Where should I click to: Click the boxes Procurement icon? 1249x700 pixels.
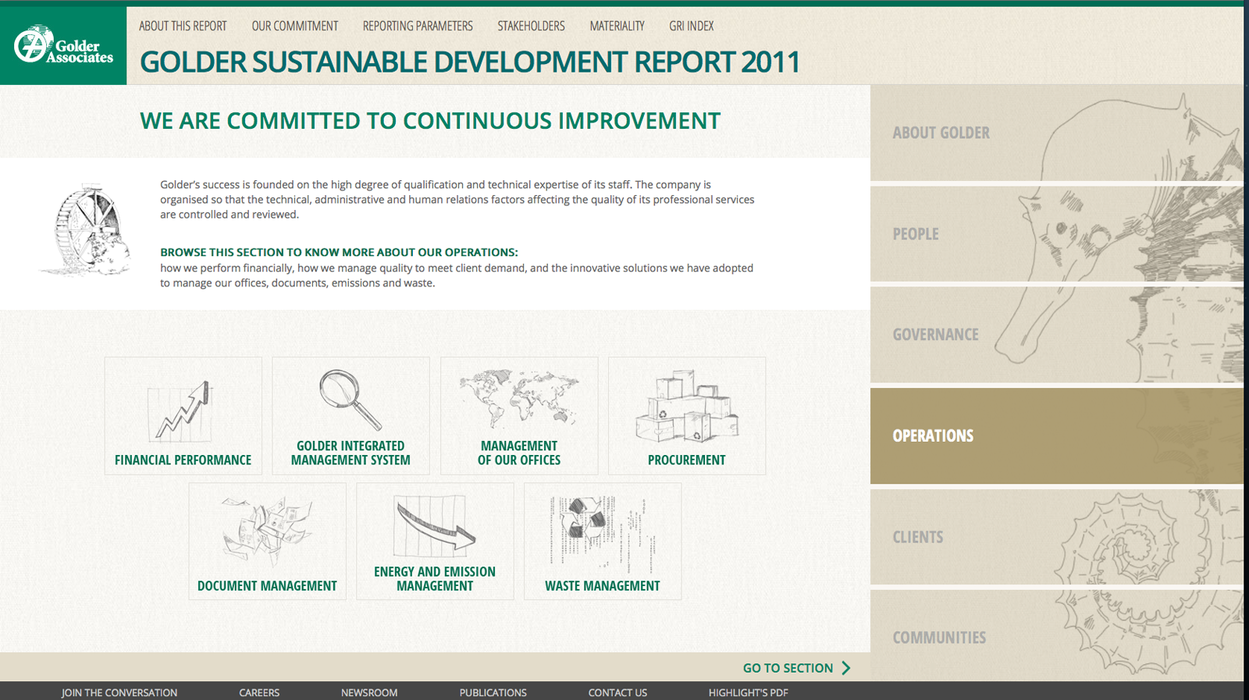tap(686, 408)
